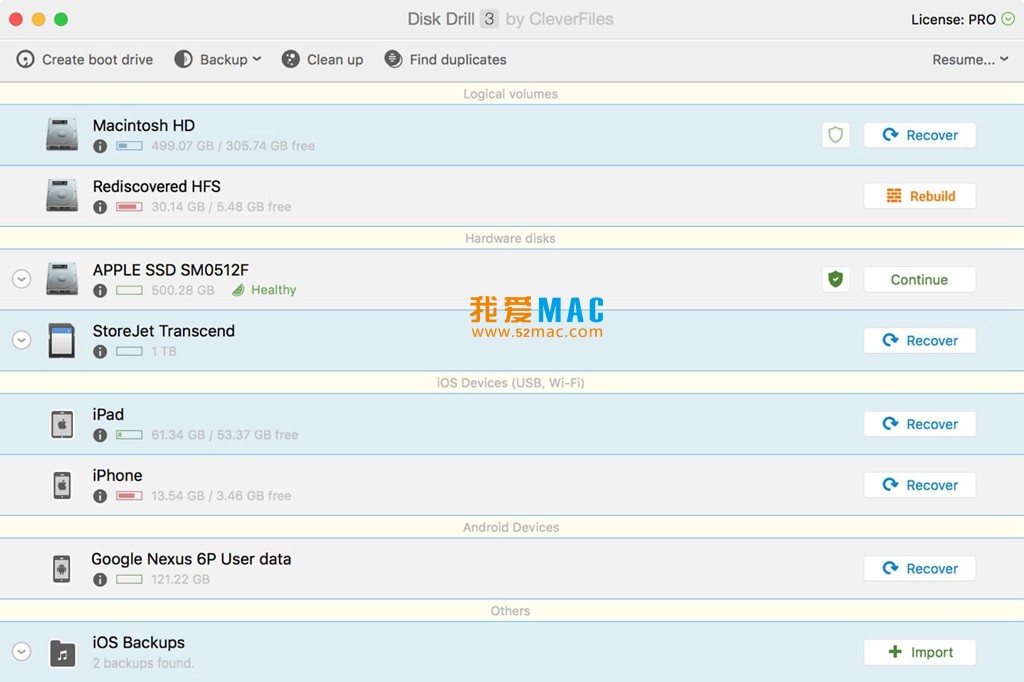Click the License PRO status icon
The width and height of the screenshot is (1024, 682).
(1008, 19)
